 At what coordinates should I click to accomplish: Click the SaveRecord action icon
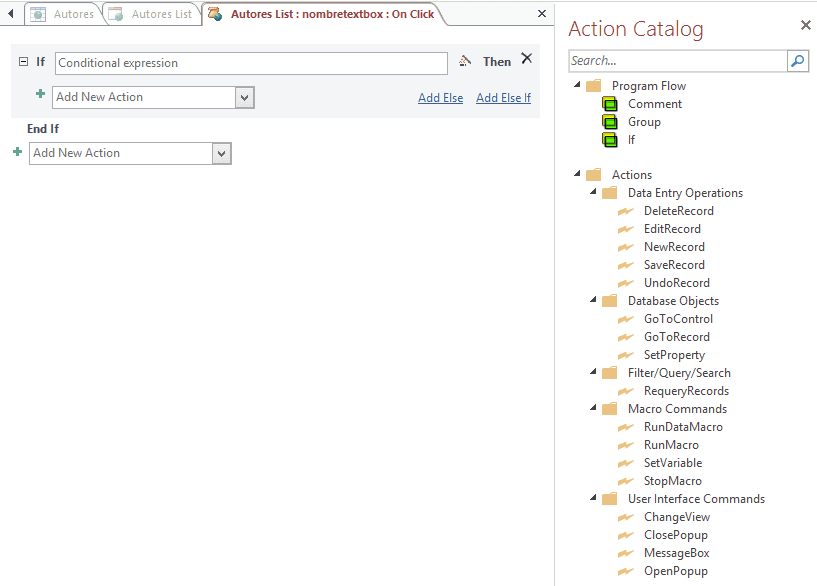(x=625, y=265)
